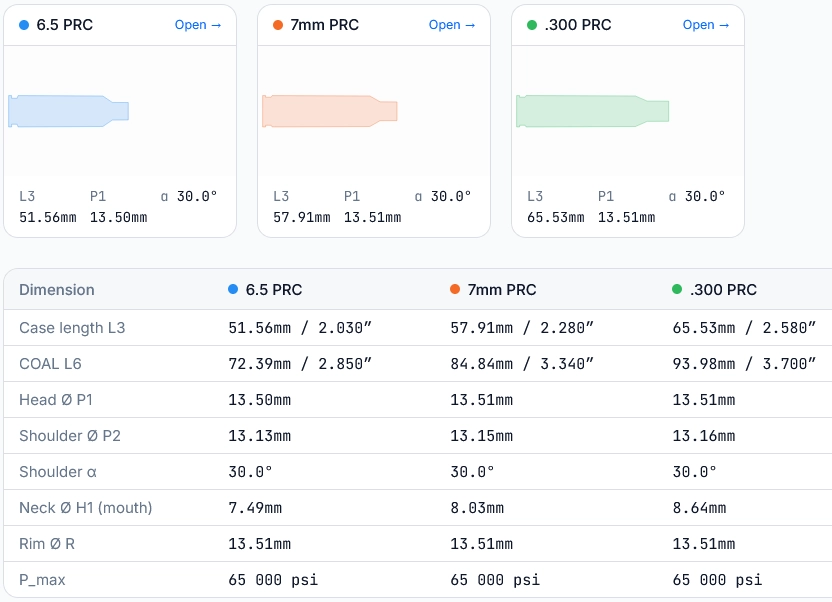Click the orange 7mm PRC case drawing
Image resolution: width=832 pixels, height=602 pixels.
[330, 111]
